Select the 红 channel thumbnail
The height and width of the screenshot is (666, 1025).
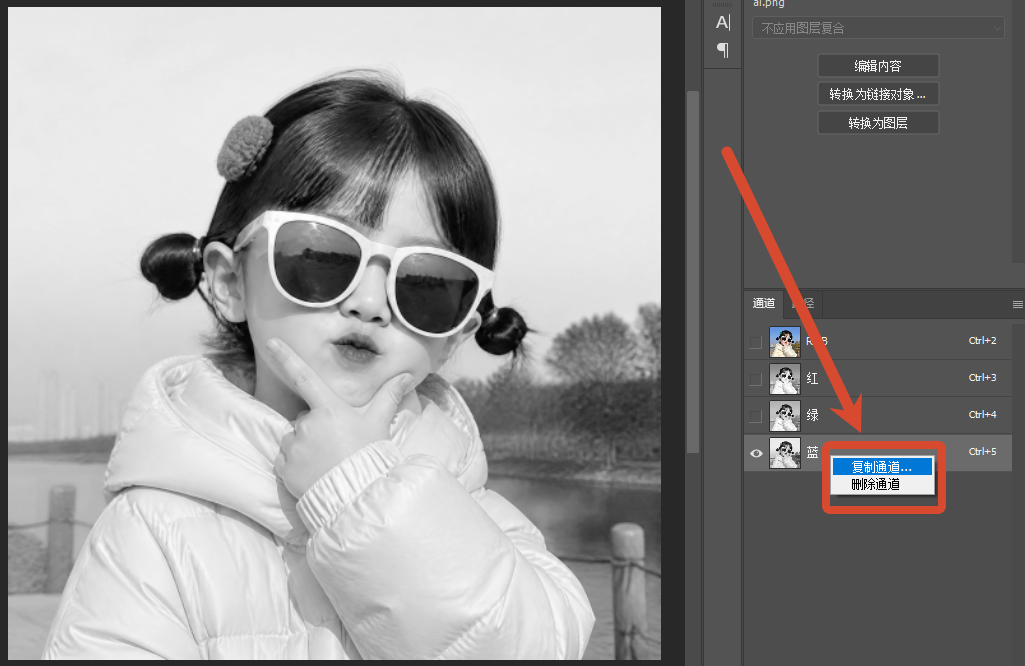(784, 379)
